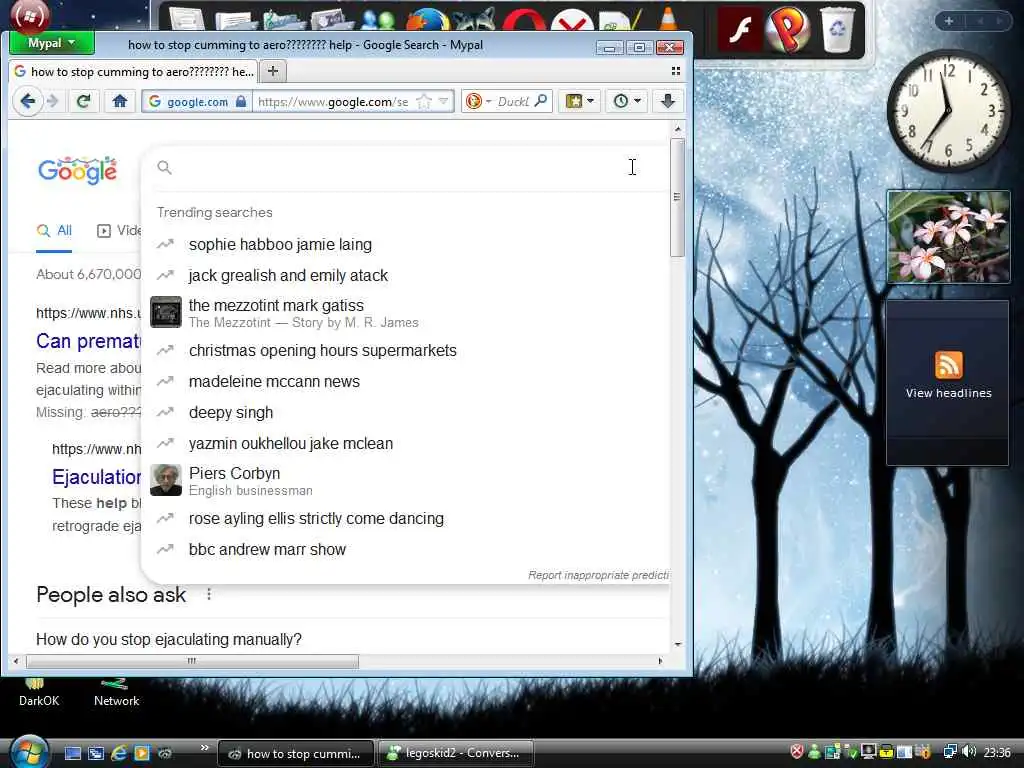Click the network tray icon

click(950, 752)
